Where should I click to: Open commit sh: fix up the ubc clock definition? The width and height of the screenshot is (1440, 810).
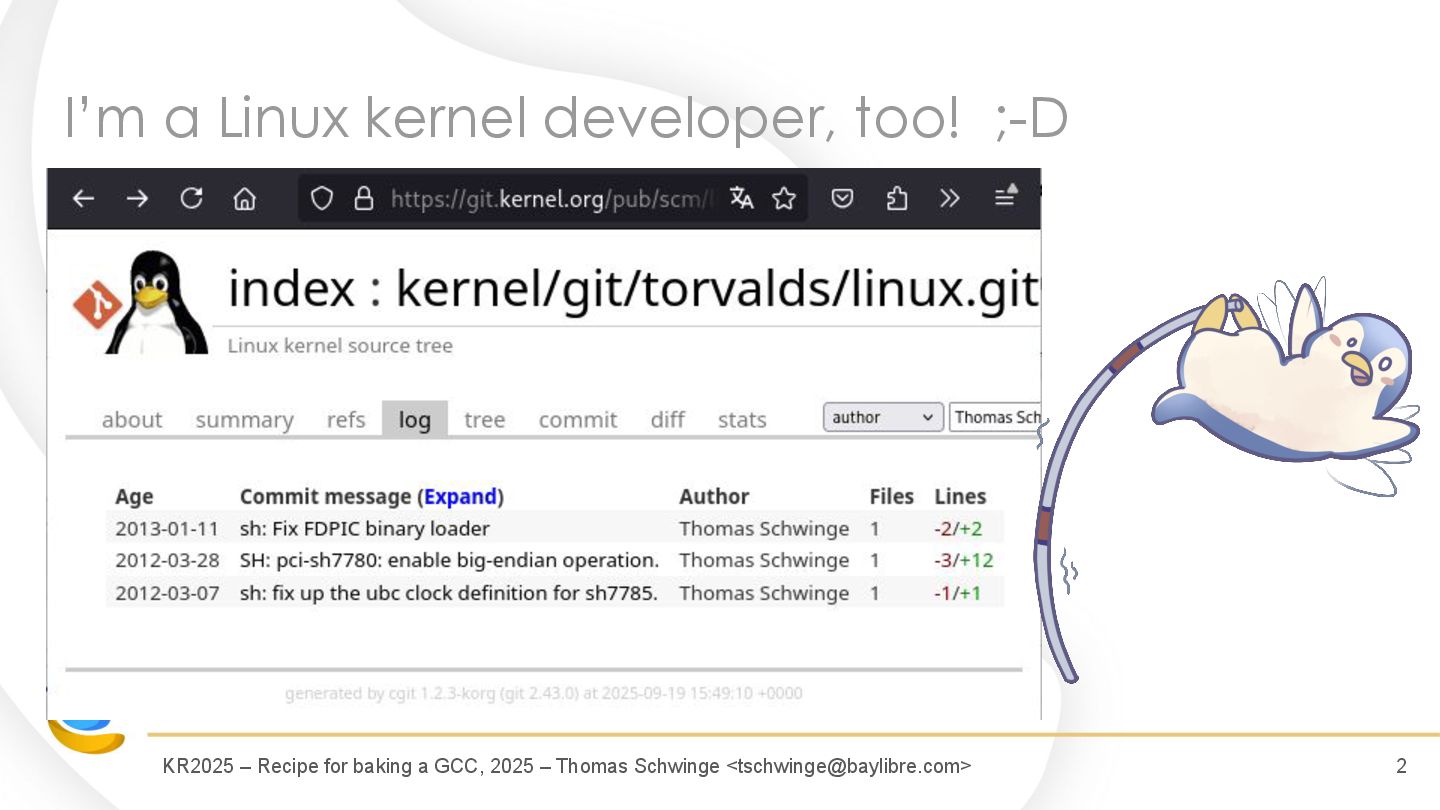tap(449, 592)
